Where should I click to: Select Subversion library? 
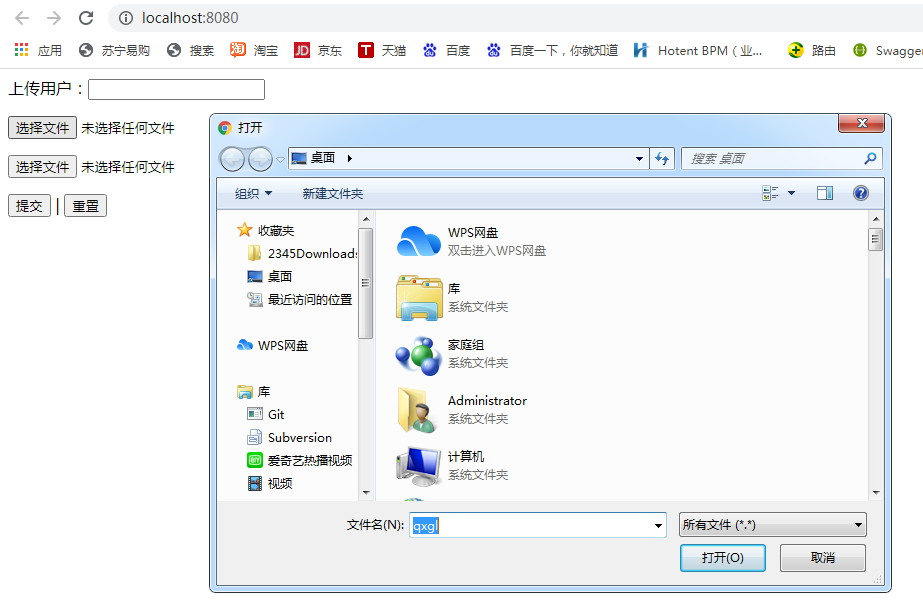tap(290, 437)
